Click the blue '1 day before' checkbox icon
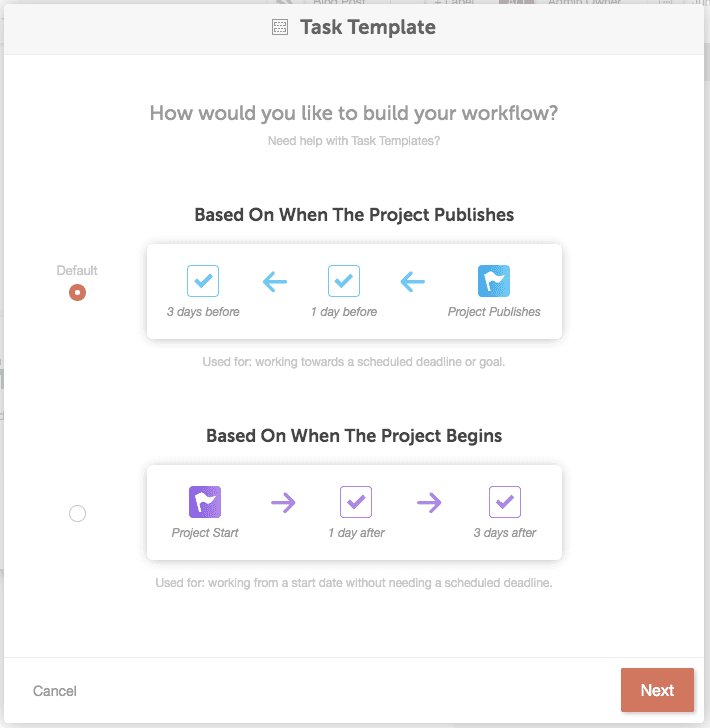Image resolution: width=710 pixels, height=728 pixels. click(344, 281)
